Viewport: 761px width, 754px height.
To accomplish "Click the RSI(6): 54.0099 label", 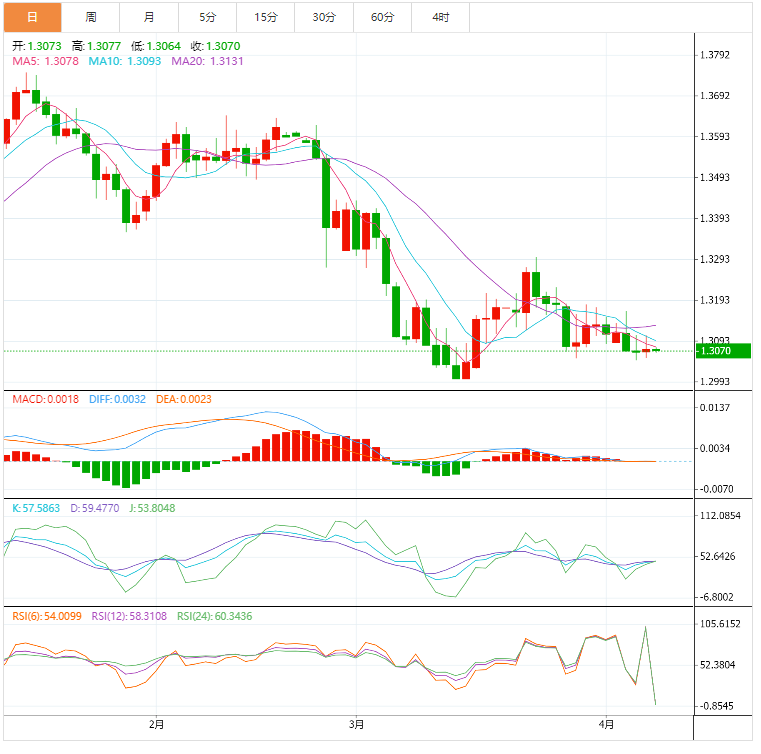I will pos(47,616).
